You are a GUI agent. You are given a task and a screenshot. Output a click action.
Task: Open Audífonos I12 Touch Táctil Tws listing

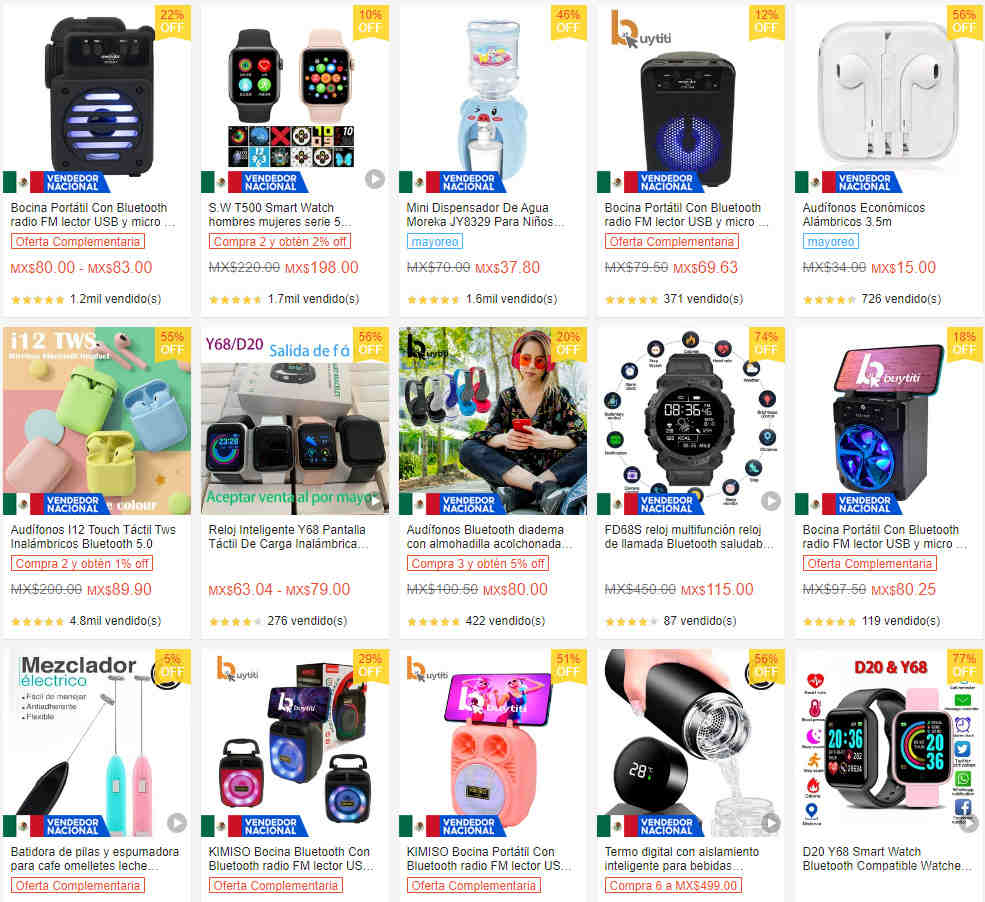coord(93,536)
